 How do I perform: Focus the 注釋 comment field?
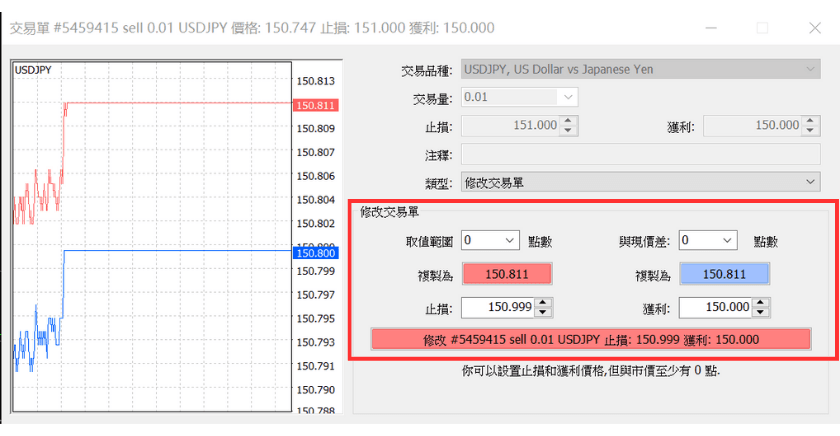pos(640,155)
